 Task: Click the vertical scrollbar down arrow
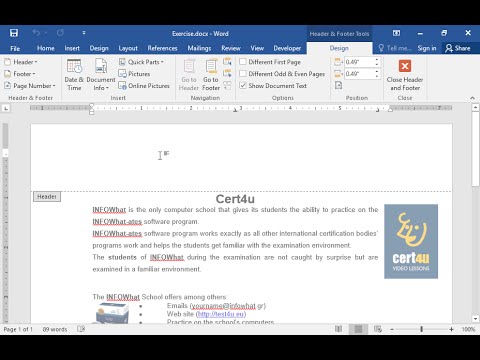pos(475,319)
